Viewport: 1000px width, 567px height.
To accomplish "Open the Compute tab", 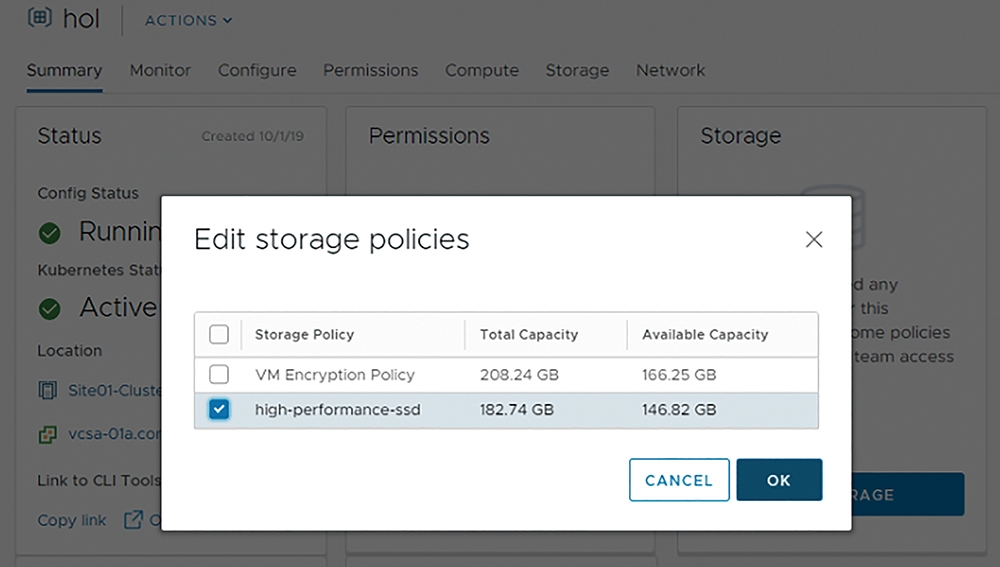I will click(x=482, y=70).
